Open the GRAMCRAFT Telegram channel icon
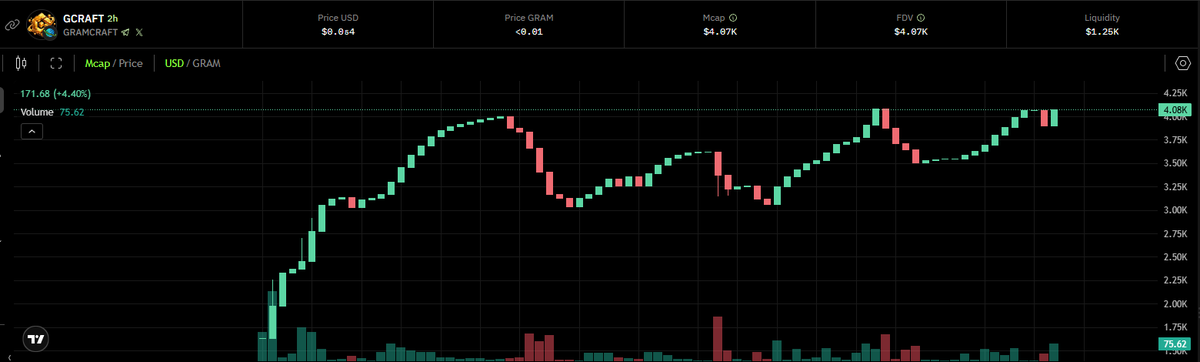This screenshot has height=362, width=1200. (124, 33)
